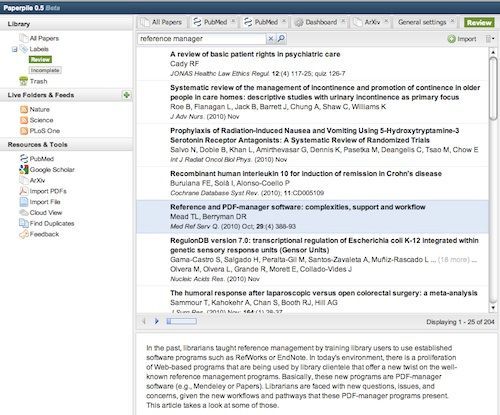Open the Nature feed

[x=39, y=109]
